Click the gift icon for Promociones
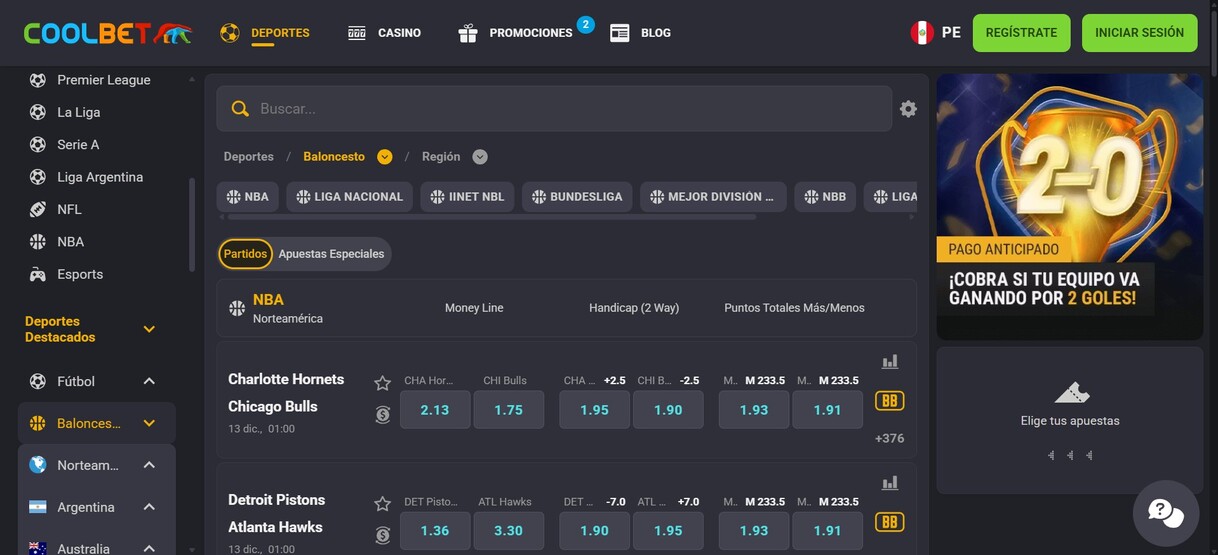The width and height of the screenshot is (1218, 555). (468, 33)
